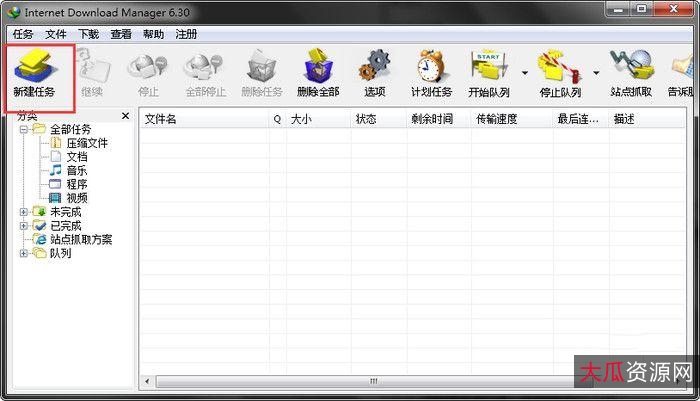Screen dimensions: 700x401
Task: Expand the 已完成 tree node
Action: click(x=24, y=226)
